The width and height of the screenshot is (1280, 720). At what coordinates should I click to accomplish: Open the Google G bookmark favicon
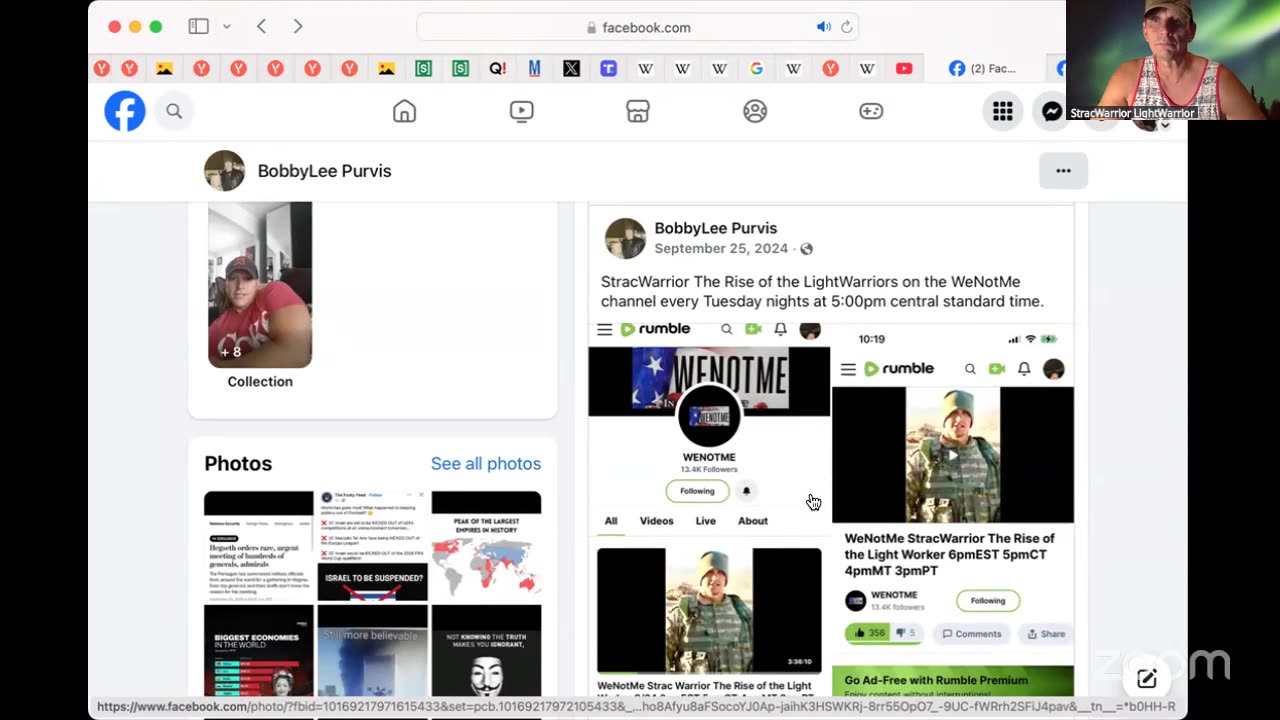(x=756, y=68)
